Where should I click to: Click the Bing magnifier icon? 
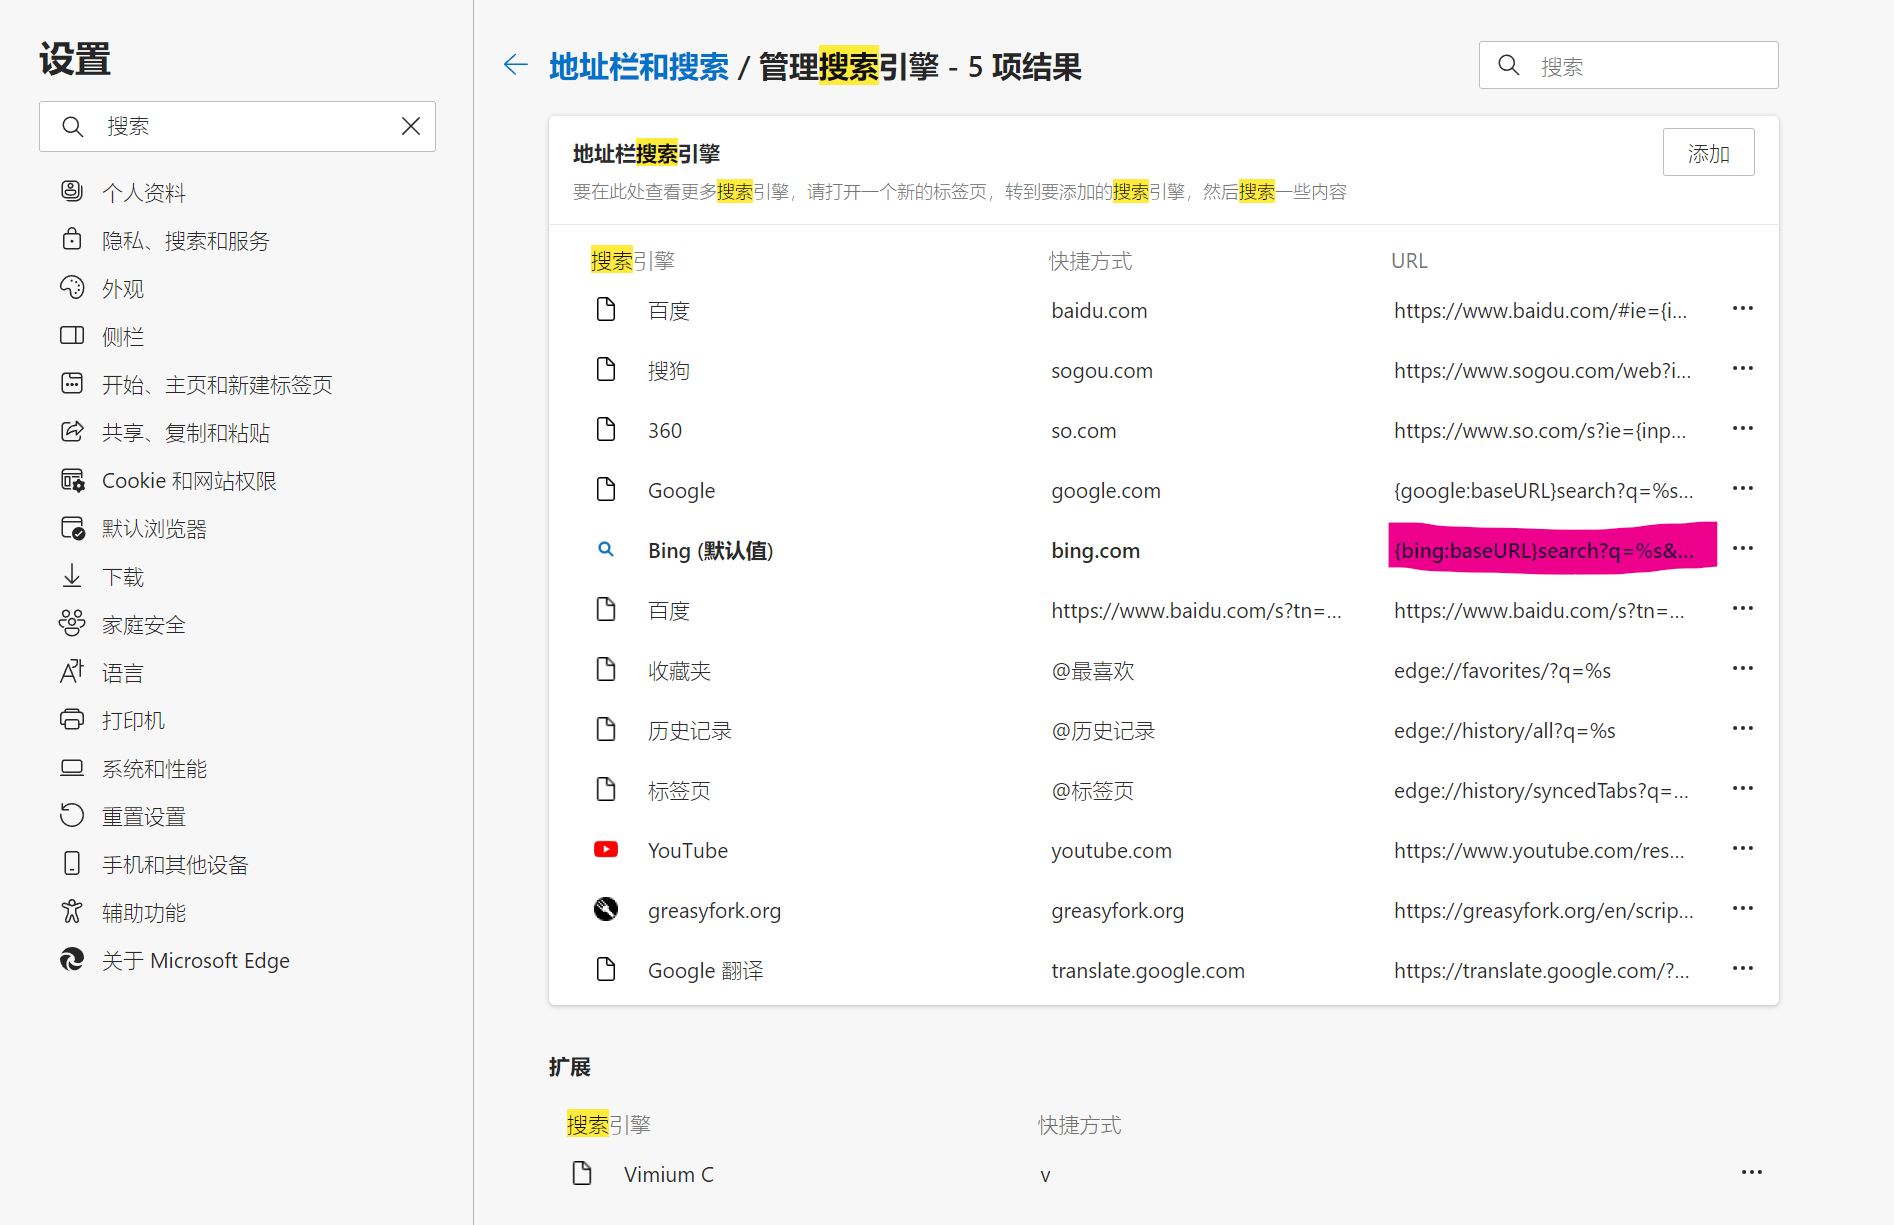606,549
